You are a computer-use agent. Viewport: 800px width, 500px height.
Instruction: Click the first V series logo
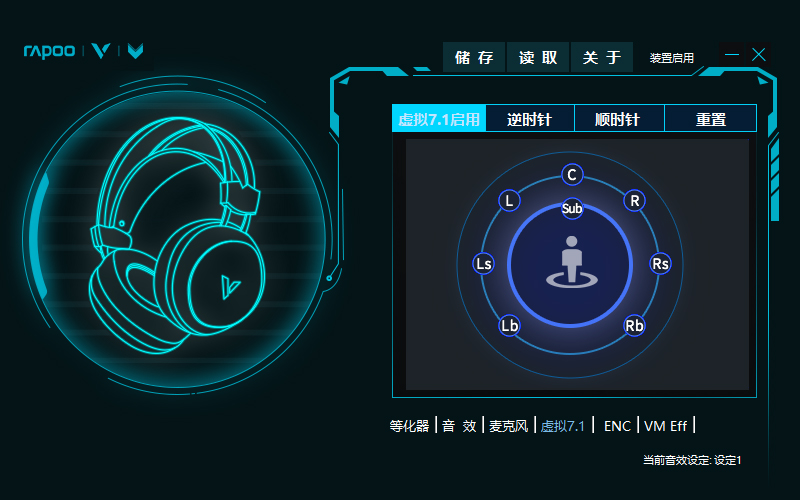[101, 51]
